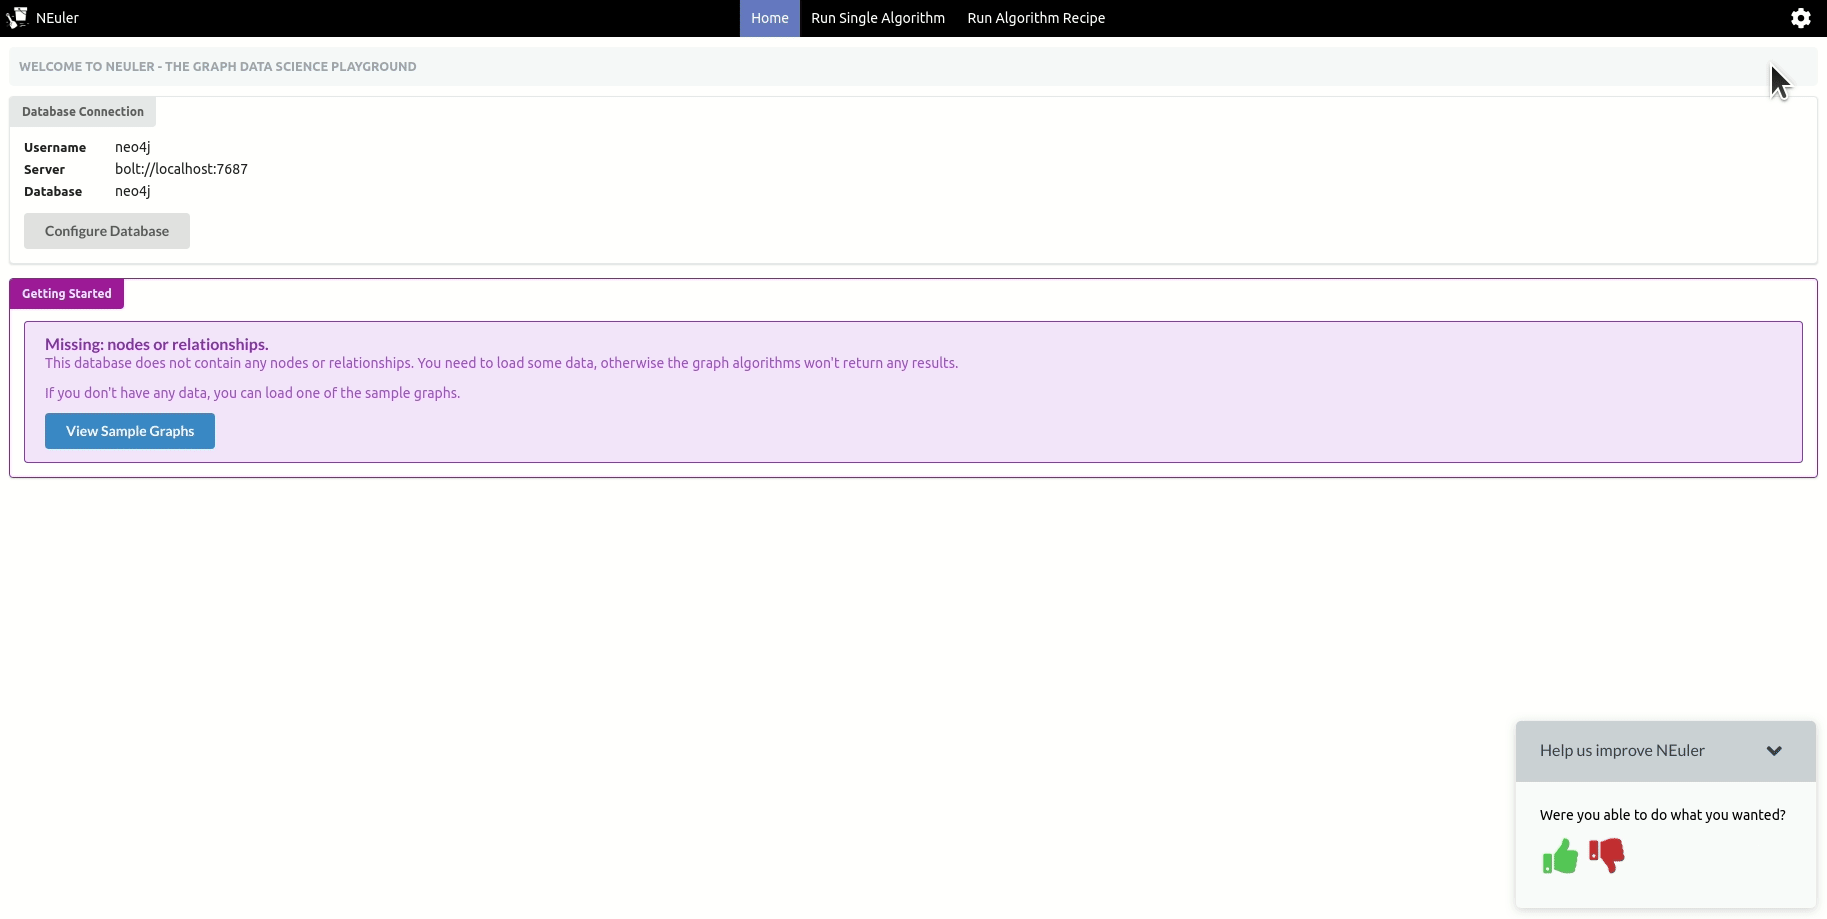Click the Database value neo4j
This screenshot has height=919, width=1827.
[x=133, y=191]
